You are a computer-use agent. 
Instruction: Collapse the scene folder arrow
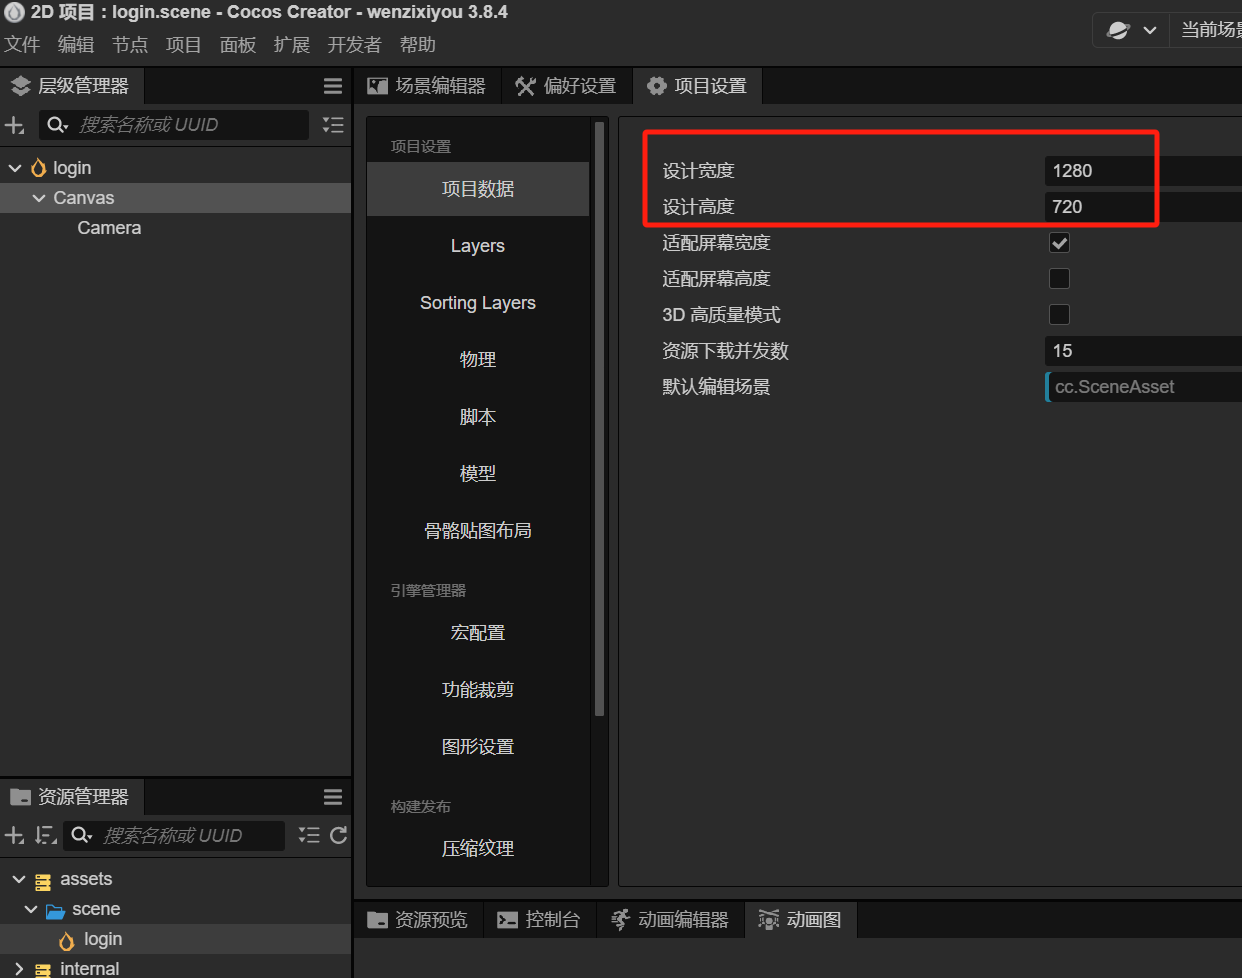click(x=31, y=909)
